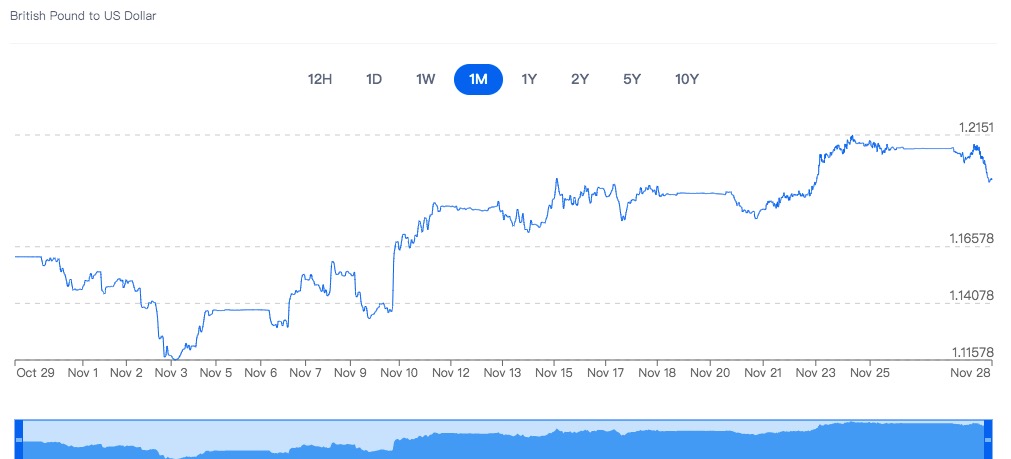Image resolution: width=1011 pixels, height=459 pixels.
Task: Click the sharp rise on Nov 10
Action: [x=393, y=277]
